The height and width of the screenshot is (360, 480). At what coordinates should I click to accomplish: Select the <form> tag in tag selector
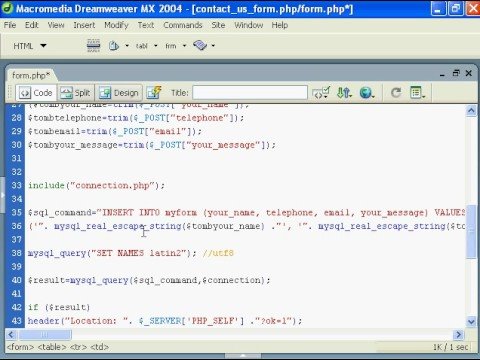tap(20, 347)
